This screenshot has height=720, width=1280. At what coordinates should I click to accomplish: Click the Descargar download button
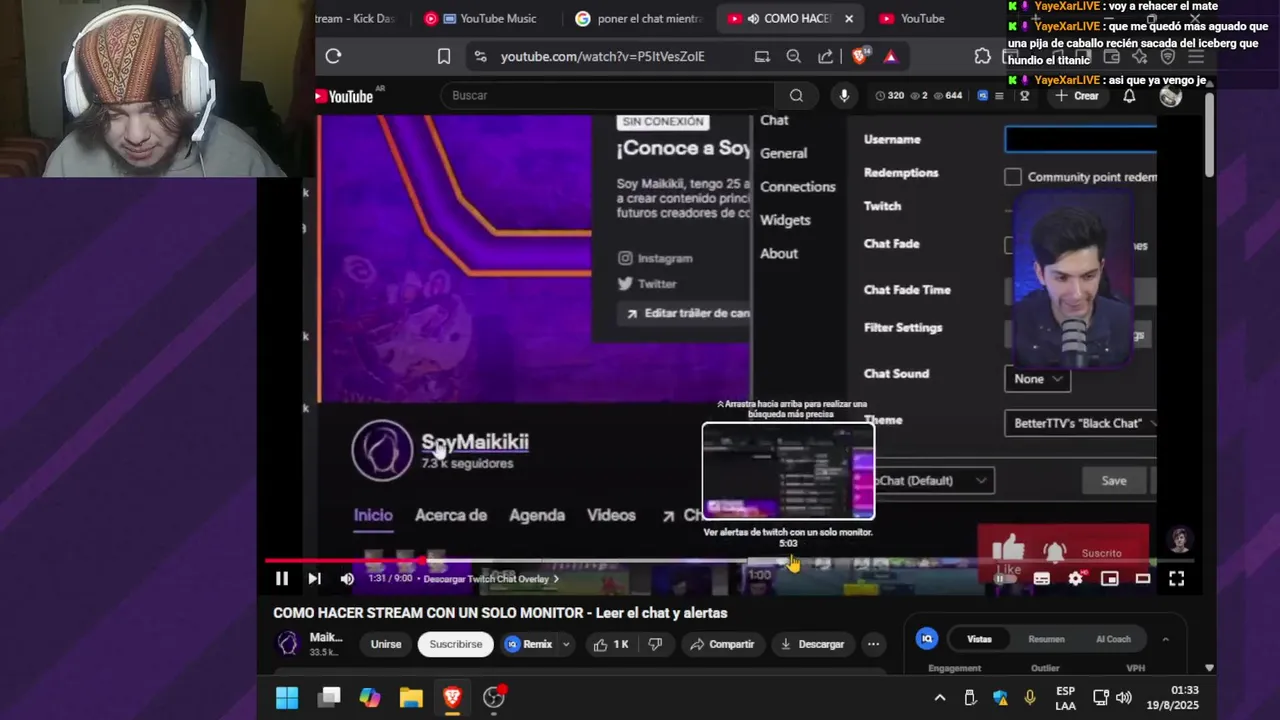[811, 644]
